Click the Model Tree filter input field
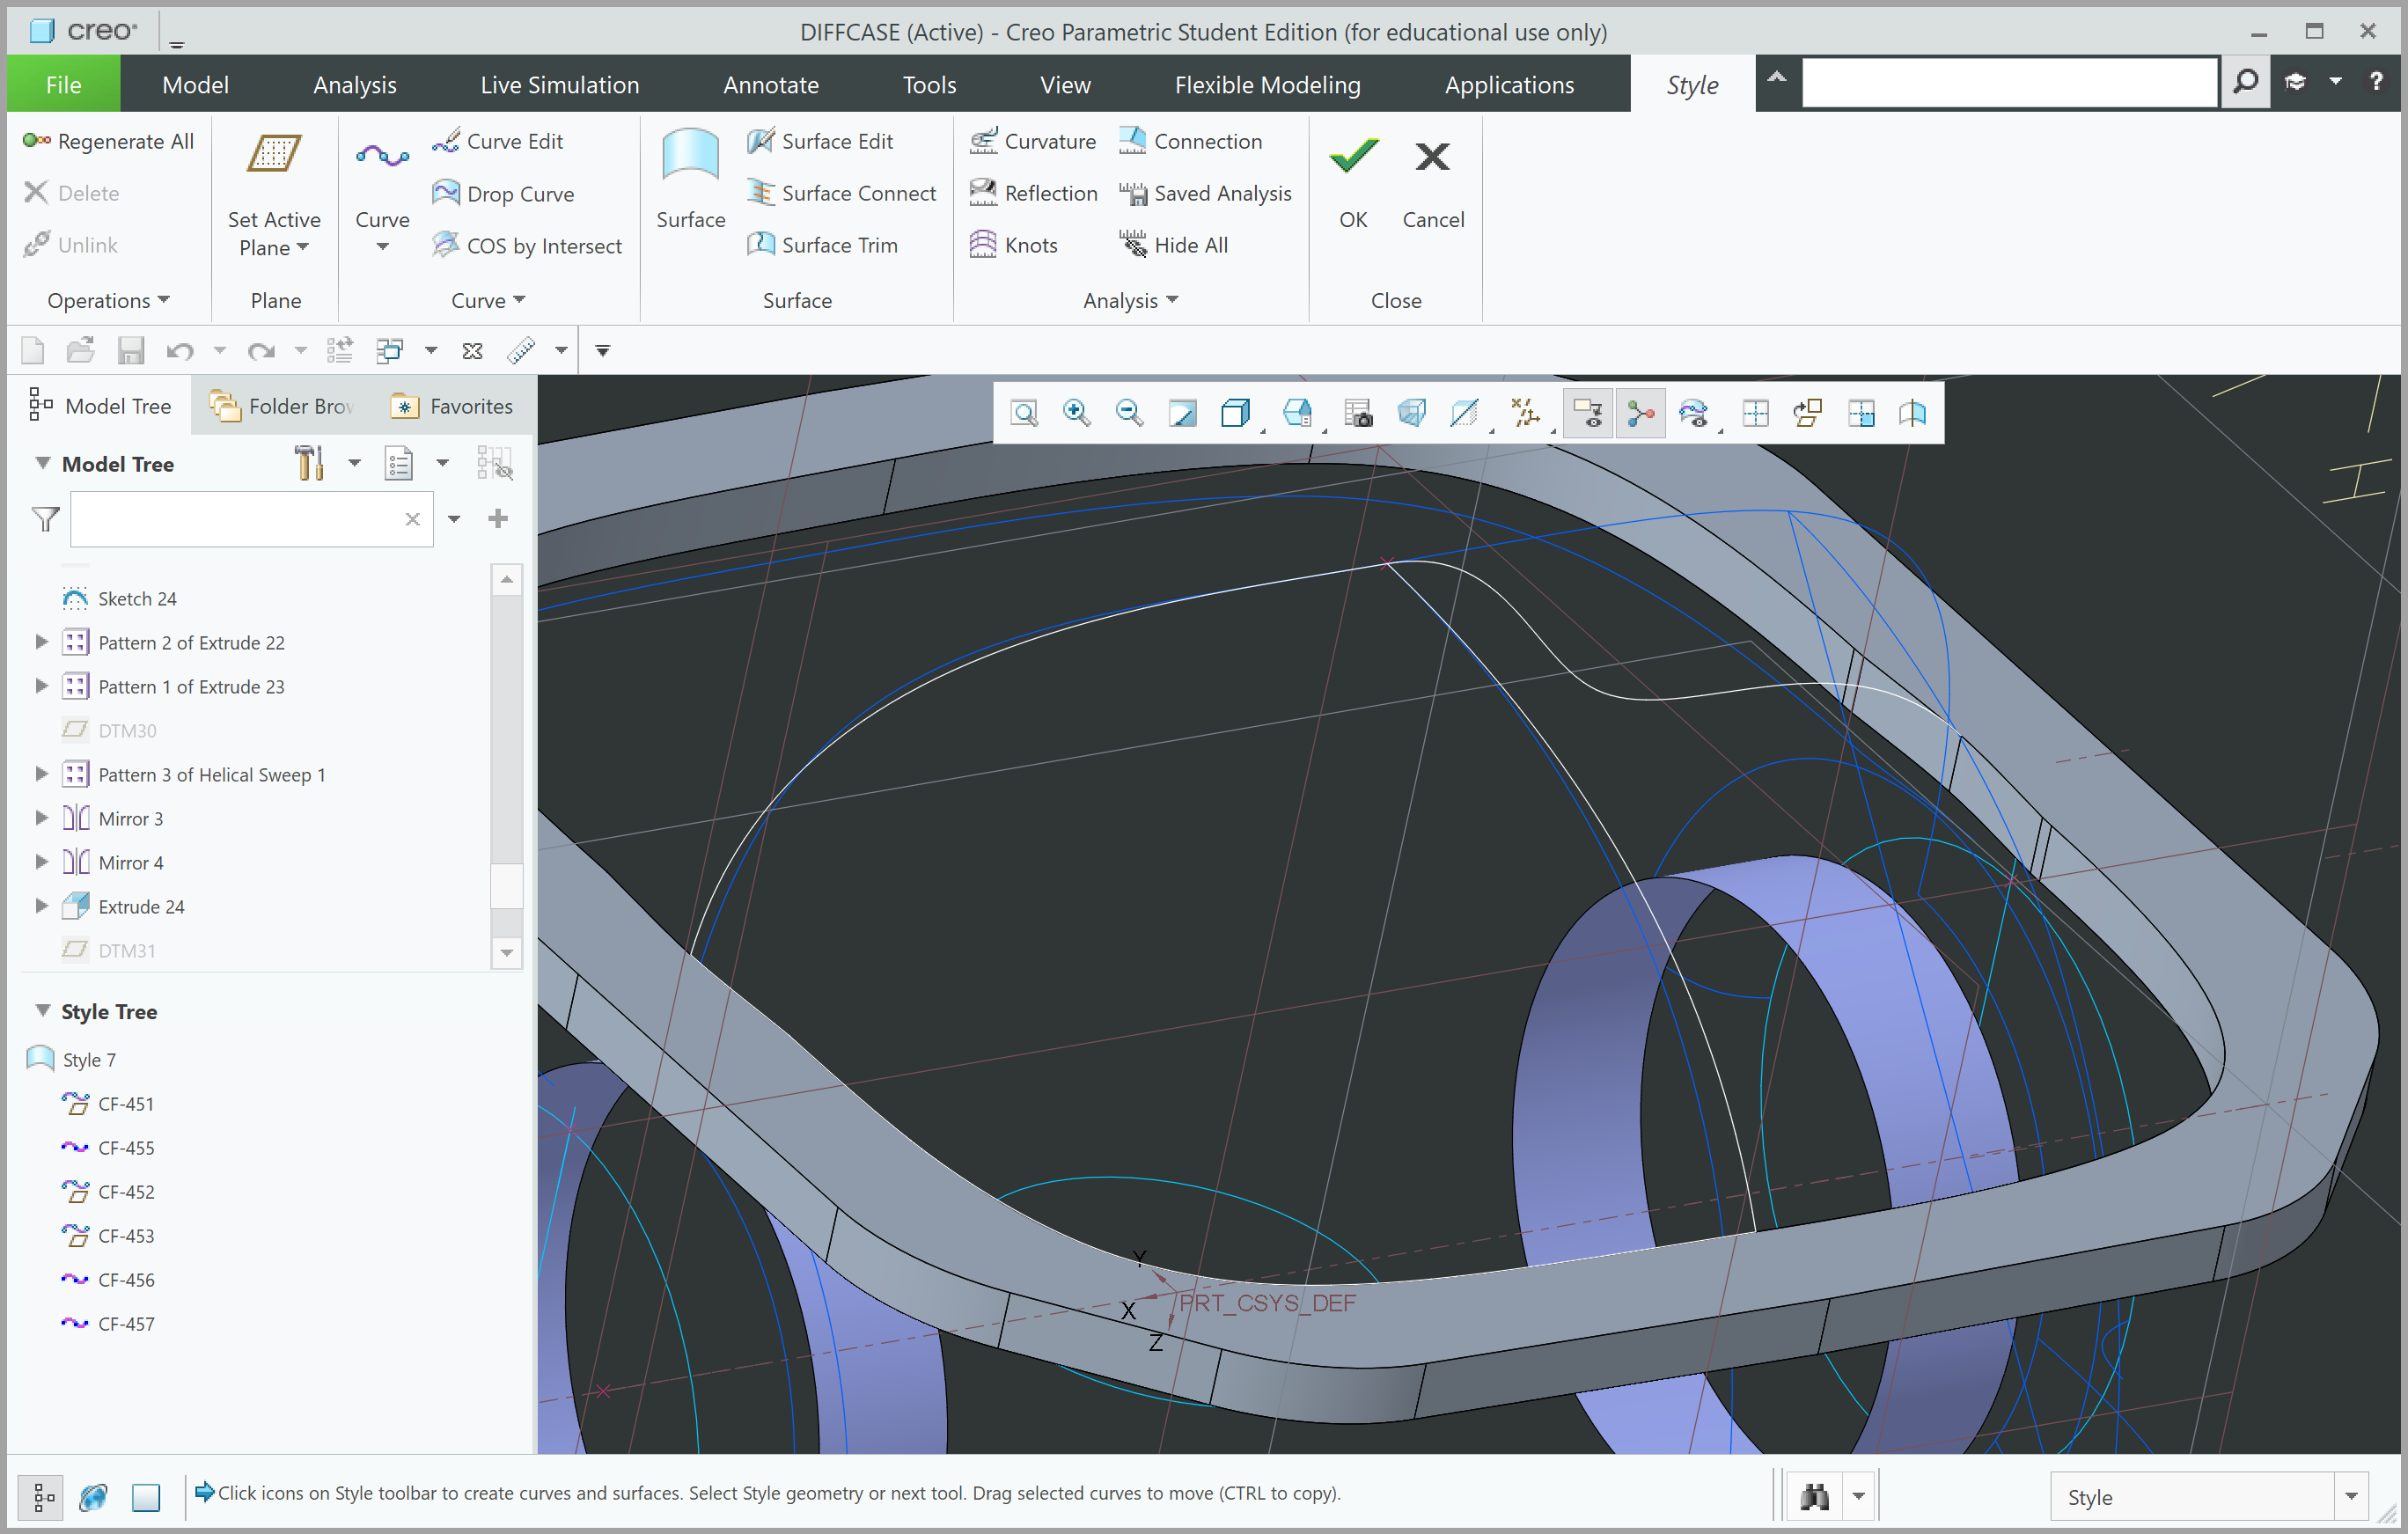Viewport: 2408px width, 1534px height. click(250, 519)
